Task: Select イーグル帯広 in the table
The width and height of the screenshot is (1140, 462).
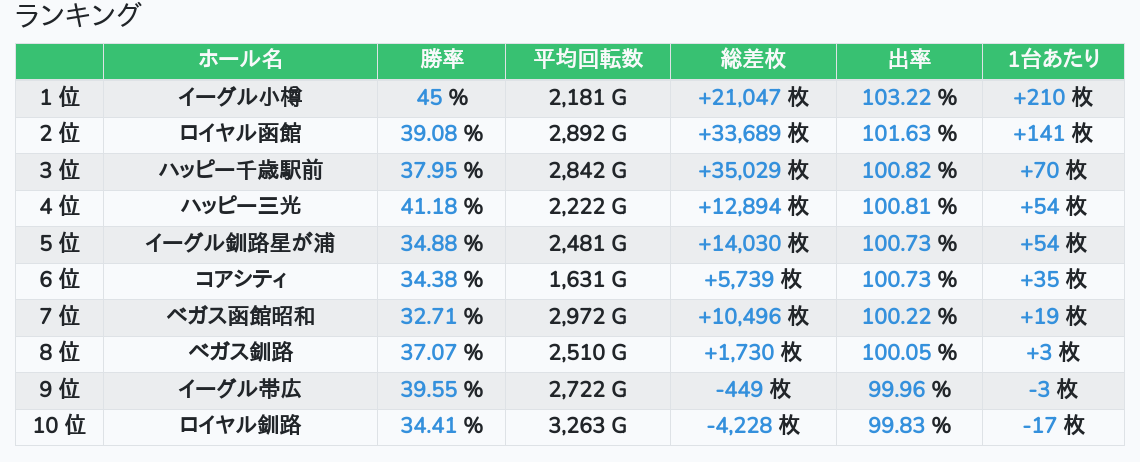Action: pyautogui.click(x=240, y=389)
